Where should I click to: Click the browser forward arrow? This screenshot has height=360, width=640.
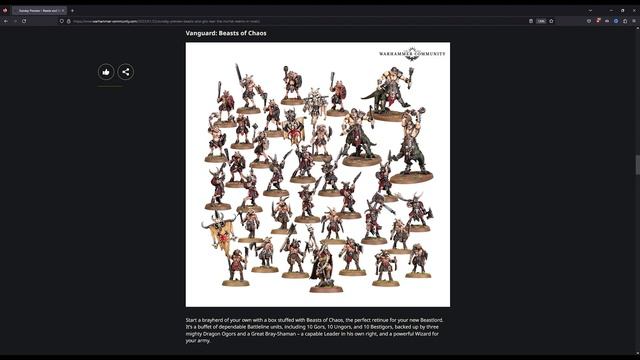15,21
